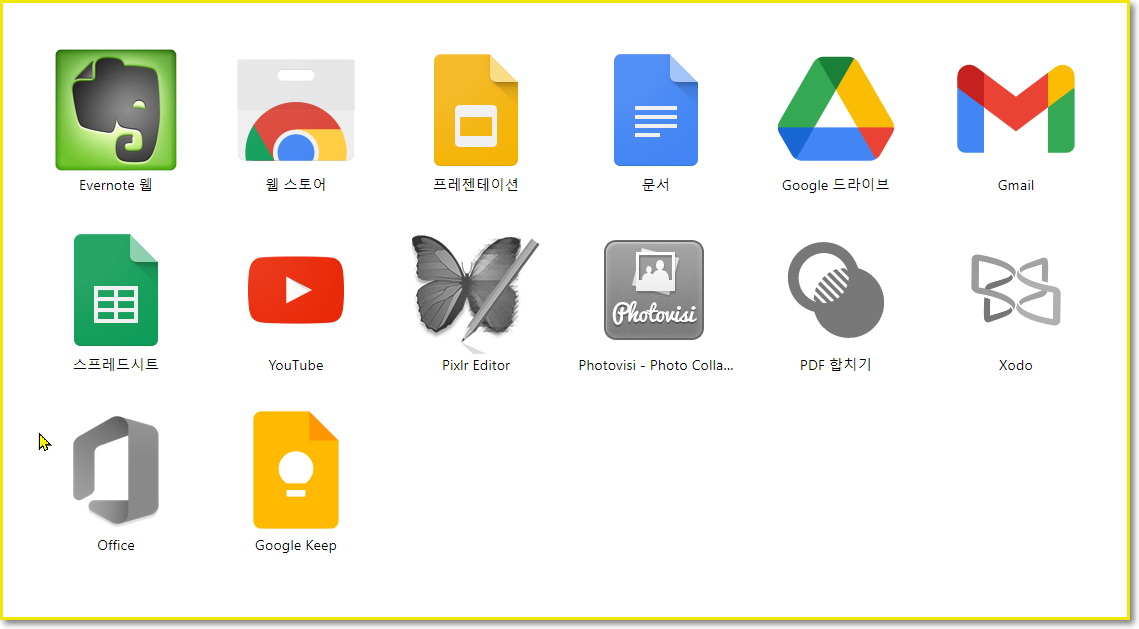Click the 'PDF 합치기' label
Image resolution: width=1139 pixels, height=629 pixels.
(x=835, y=365)
